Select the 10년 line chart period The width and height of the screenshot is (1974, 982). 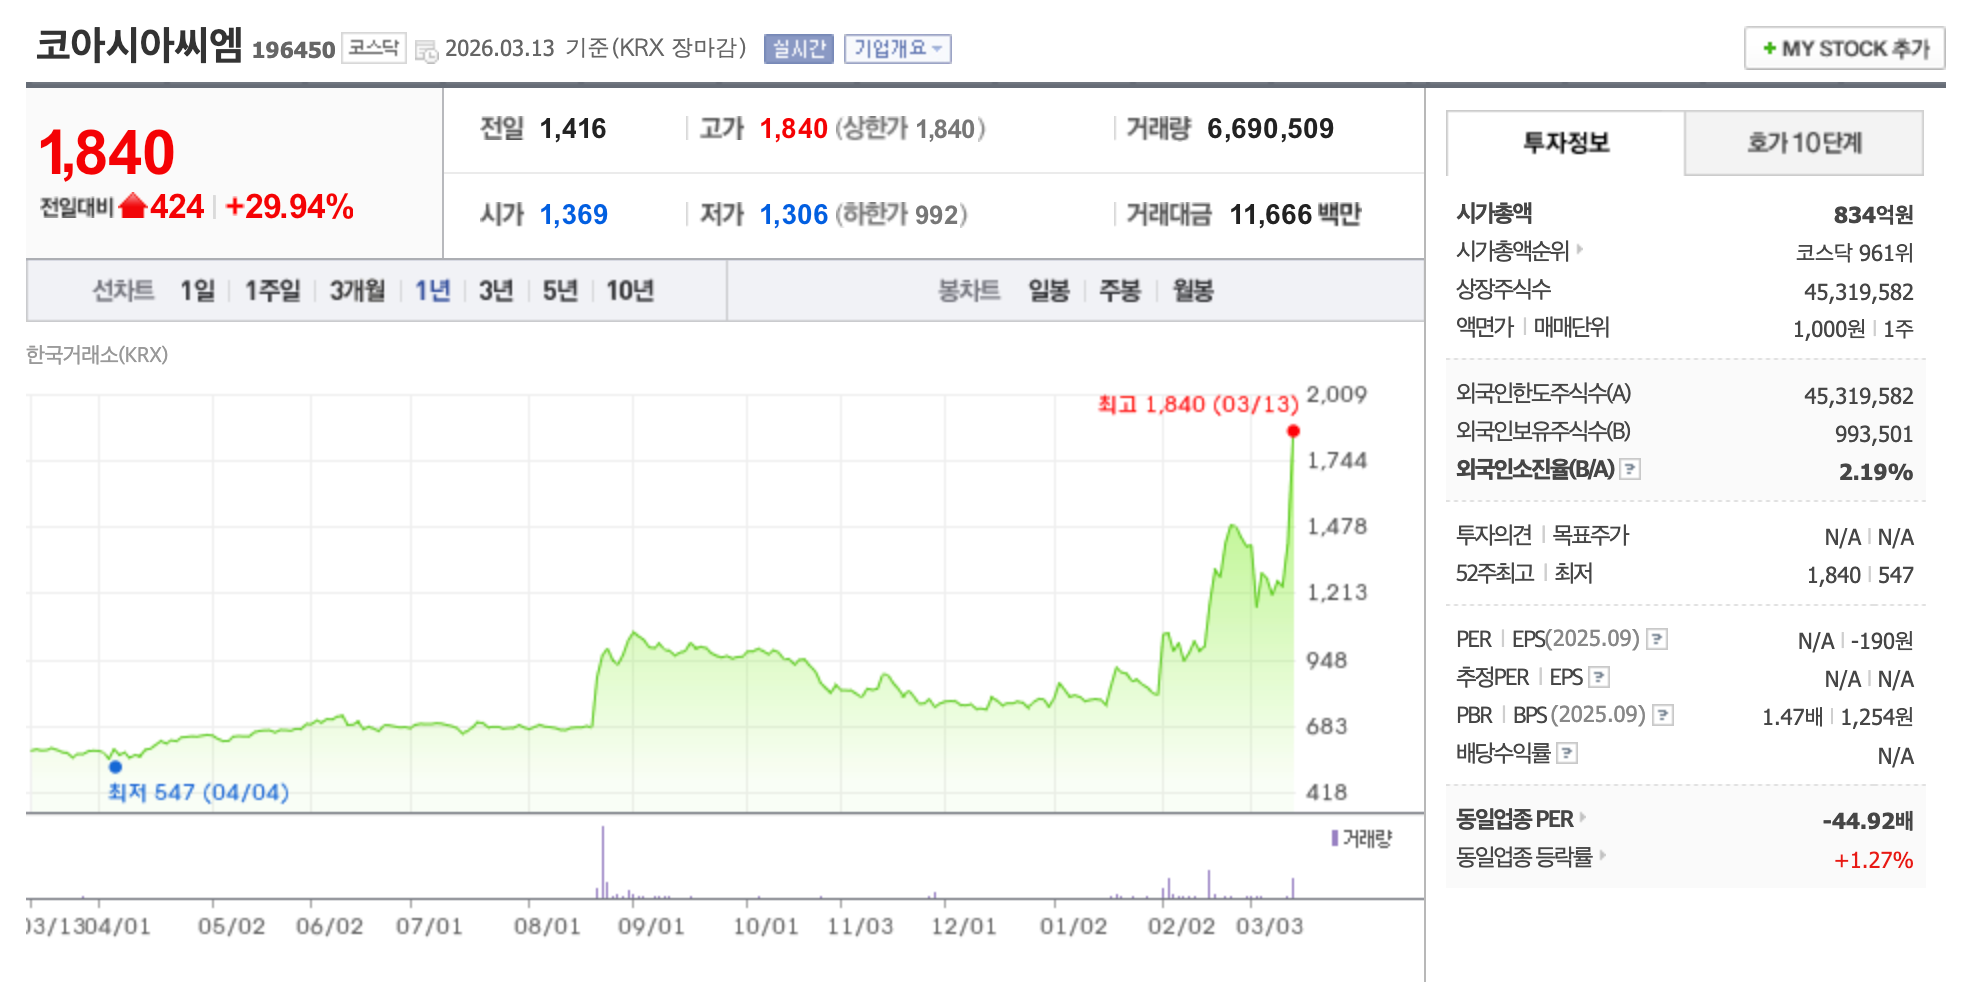coord(630,291)
